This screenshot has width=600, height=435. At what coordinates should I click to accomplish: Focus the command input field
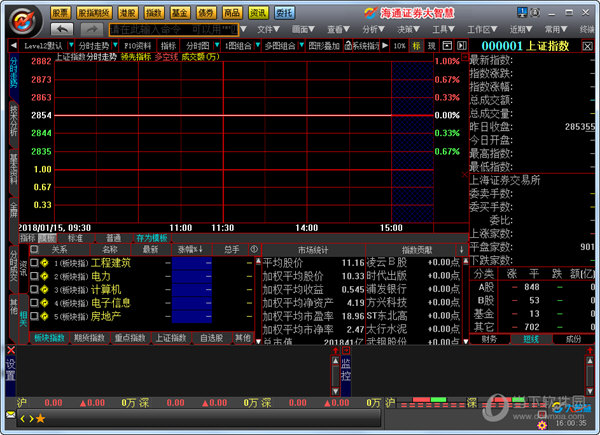tap(174, 29)
